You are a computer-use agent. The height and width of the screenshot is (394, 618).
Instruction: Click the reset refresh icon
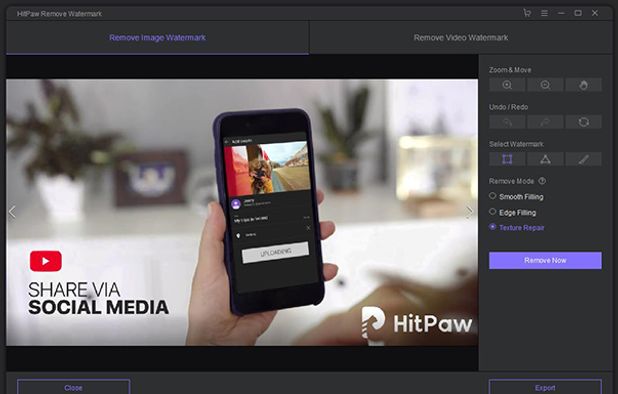pyautogui.click(x=583, y=122)
